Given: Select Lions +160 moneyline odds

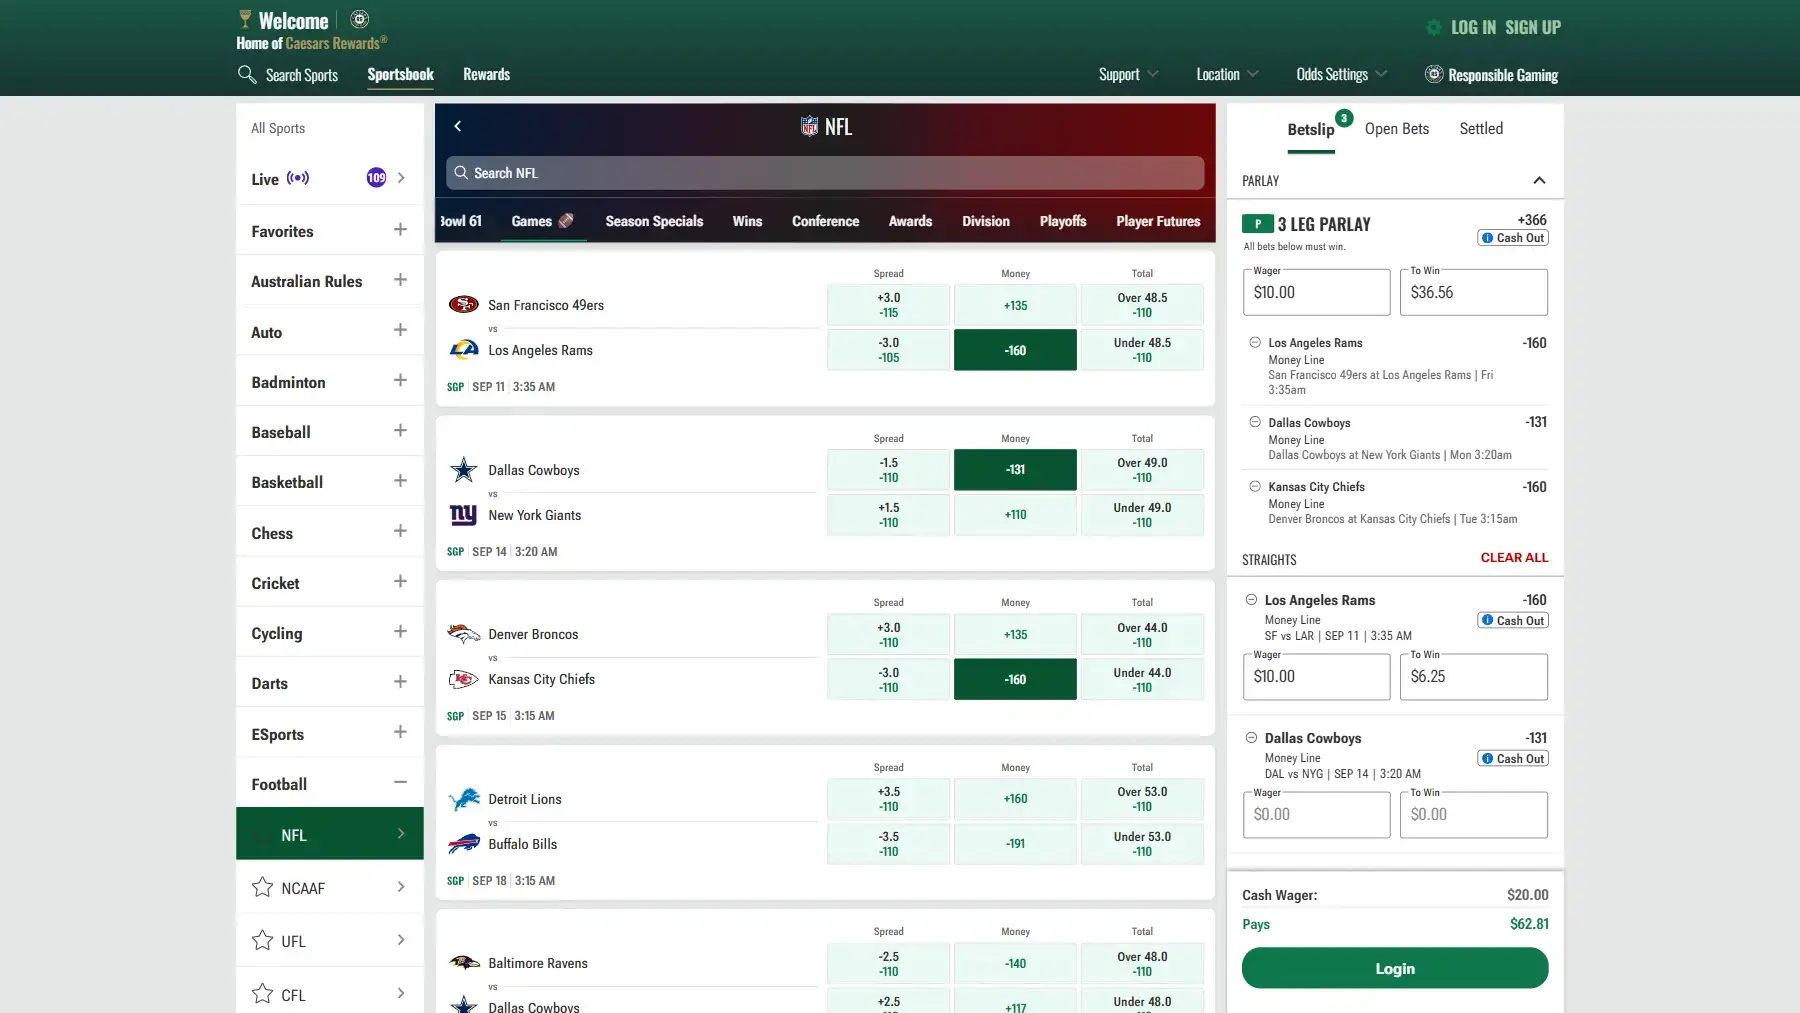Looking at the screenshot, I should [1015, 799].
